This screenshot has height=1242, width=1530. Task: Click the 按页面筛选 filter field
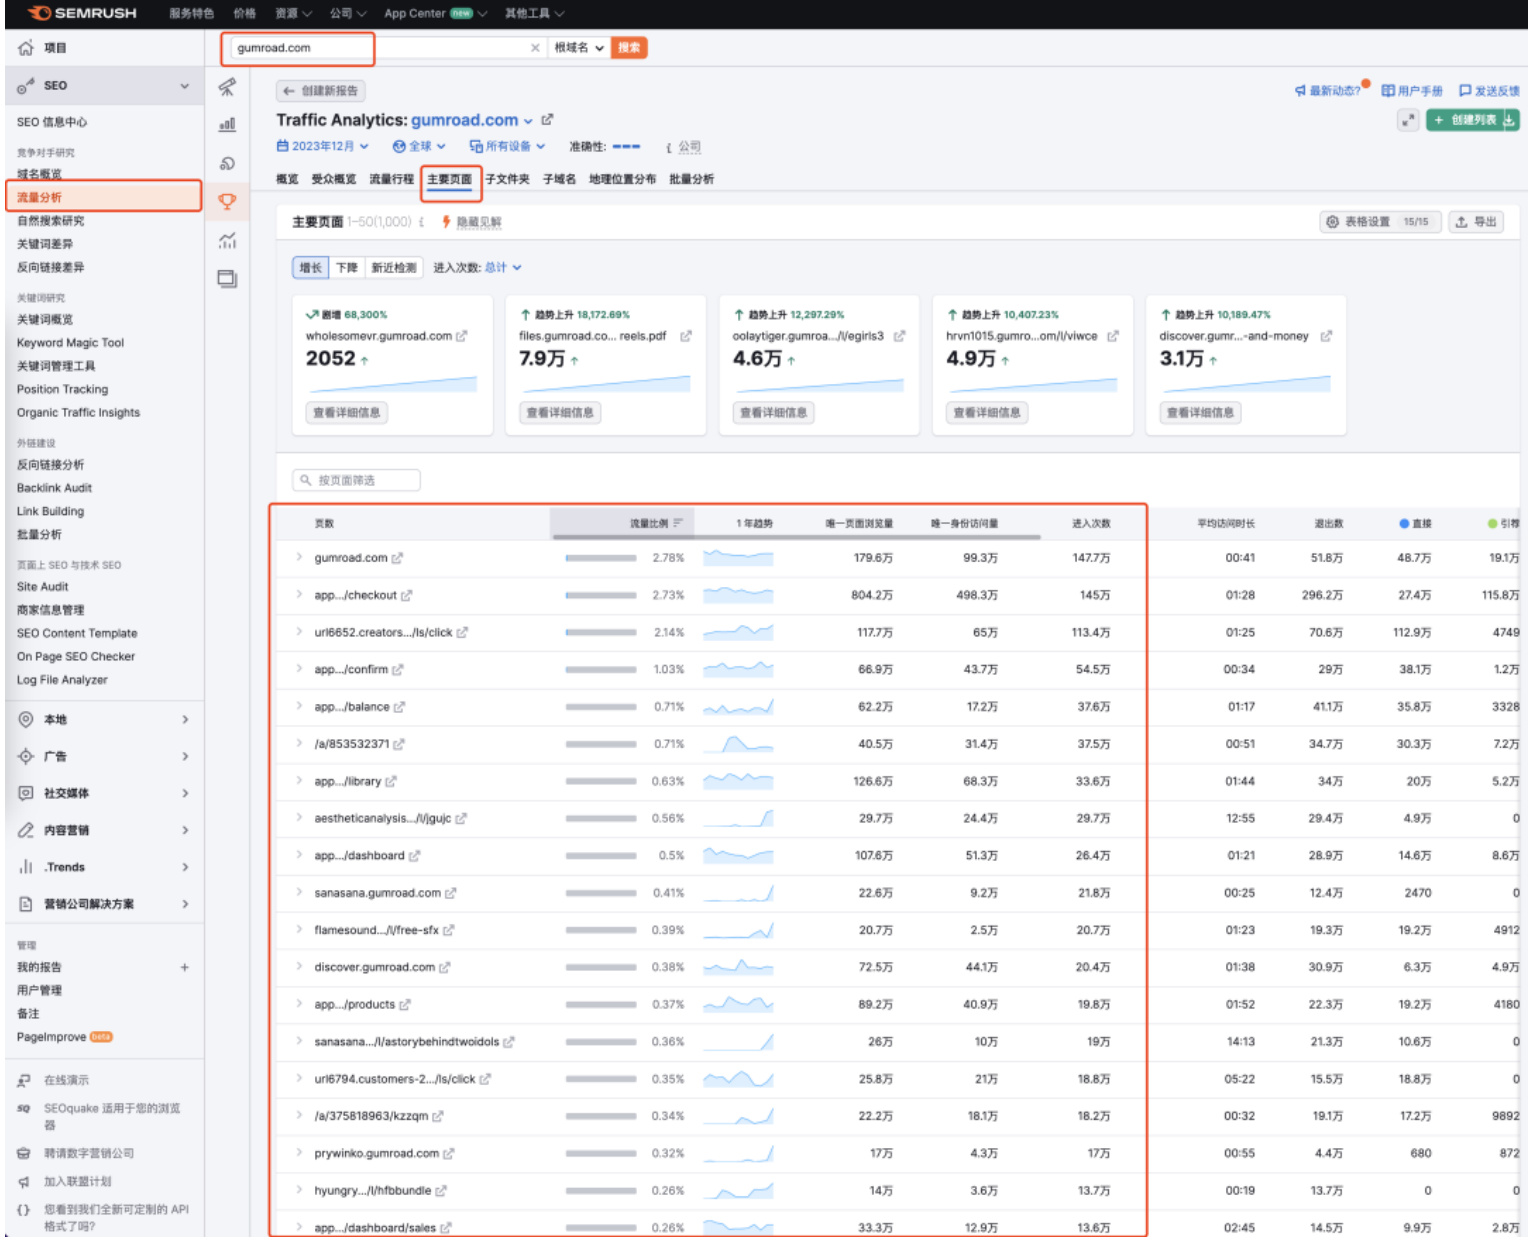(356, 481)
